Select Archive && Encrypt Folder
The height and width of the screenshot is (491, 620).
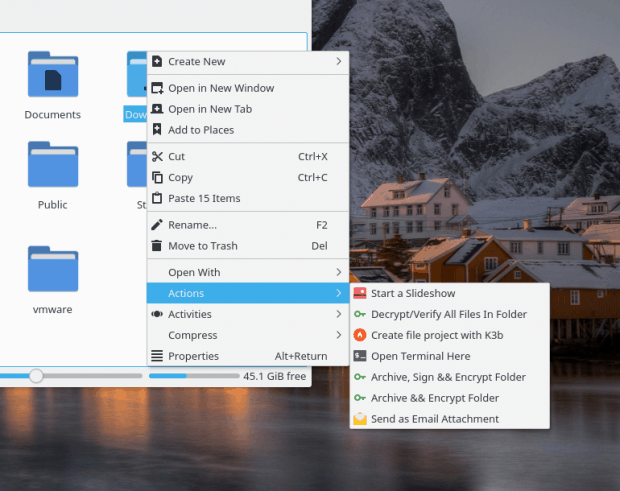click(450, 398)
